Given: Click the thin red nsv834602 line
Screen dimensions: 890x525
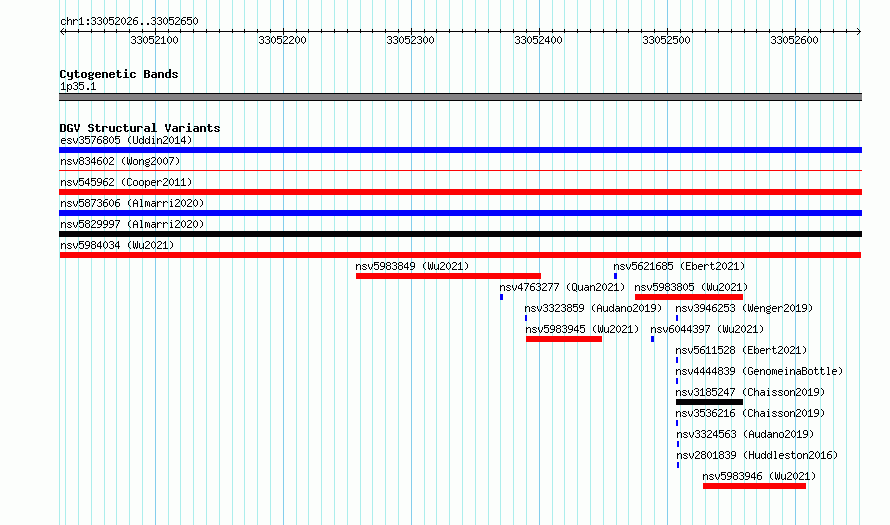Looking at the screenshot, I should [x=460, y=170].
